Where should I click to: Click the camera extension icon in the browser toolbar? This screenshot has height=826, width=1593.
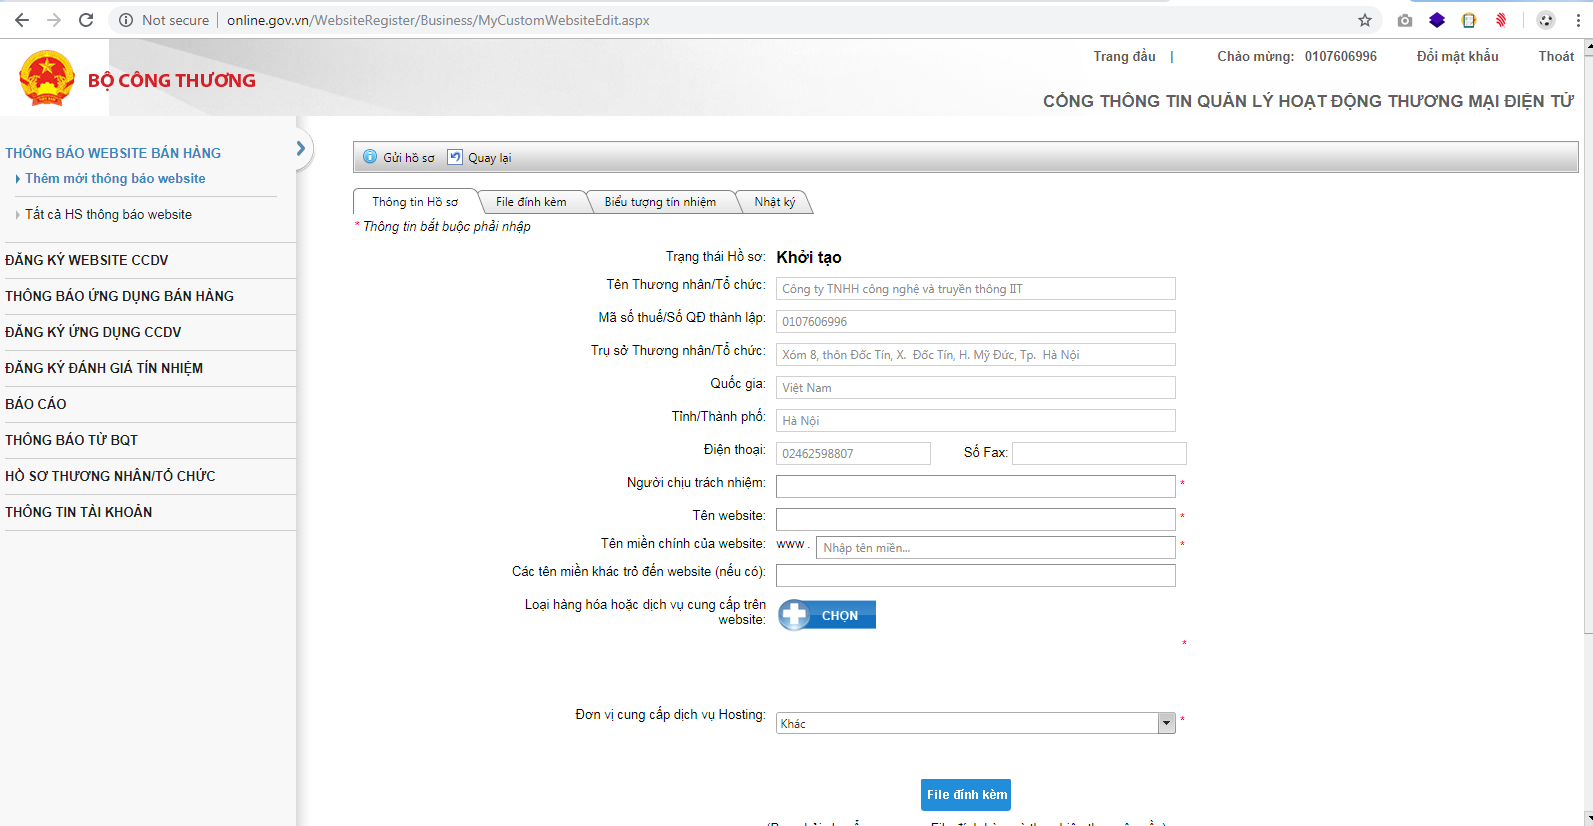[1405, 20]
